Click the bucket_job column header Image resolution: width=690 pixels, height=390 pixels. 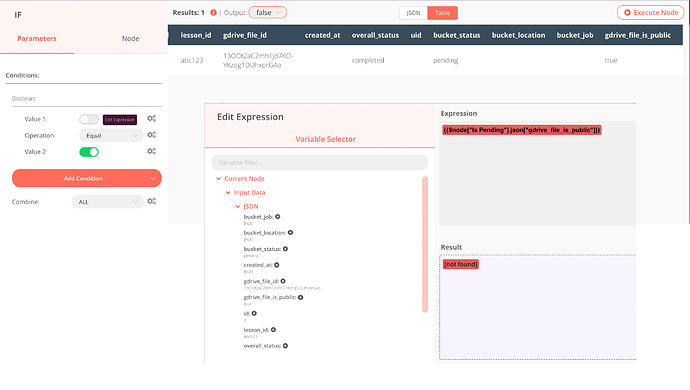pyautogui.click(x=575, y=35)
